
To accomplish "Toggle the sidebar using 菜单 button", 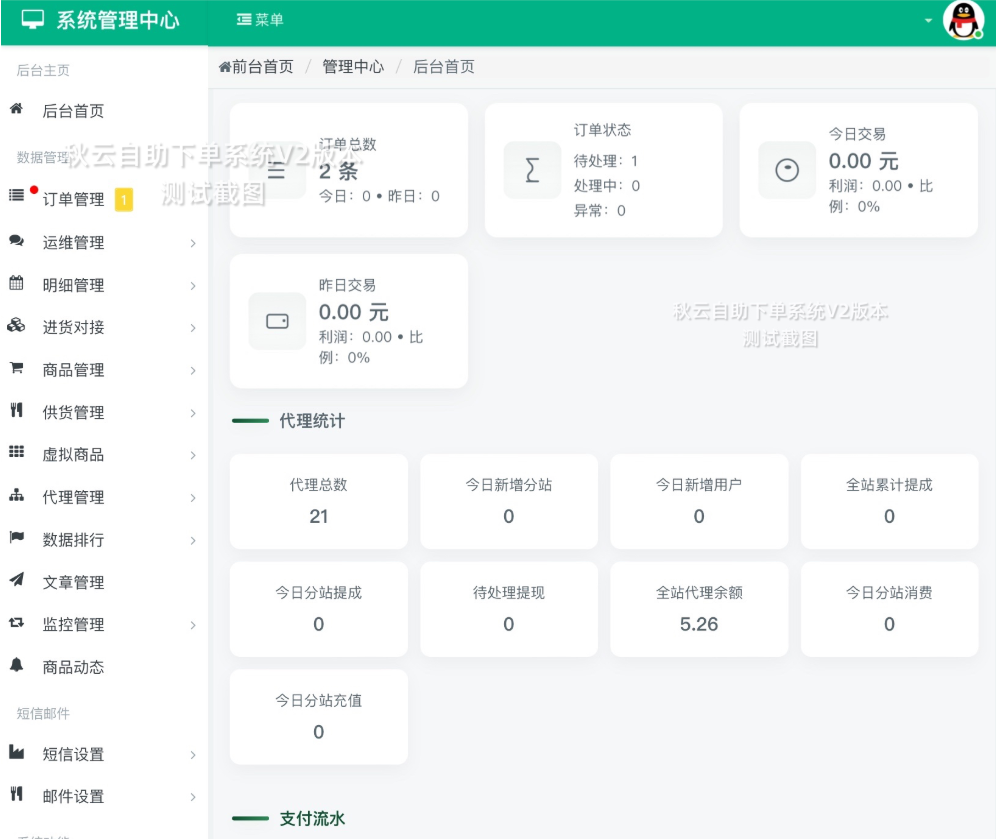I will (x=260, y=20).
